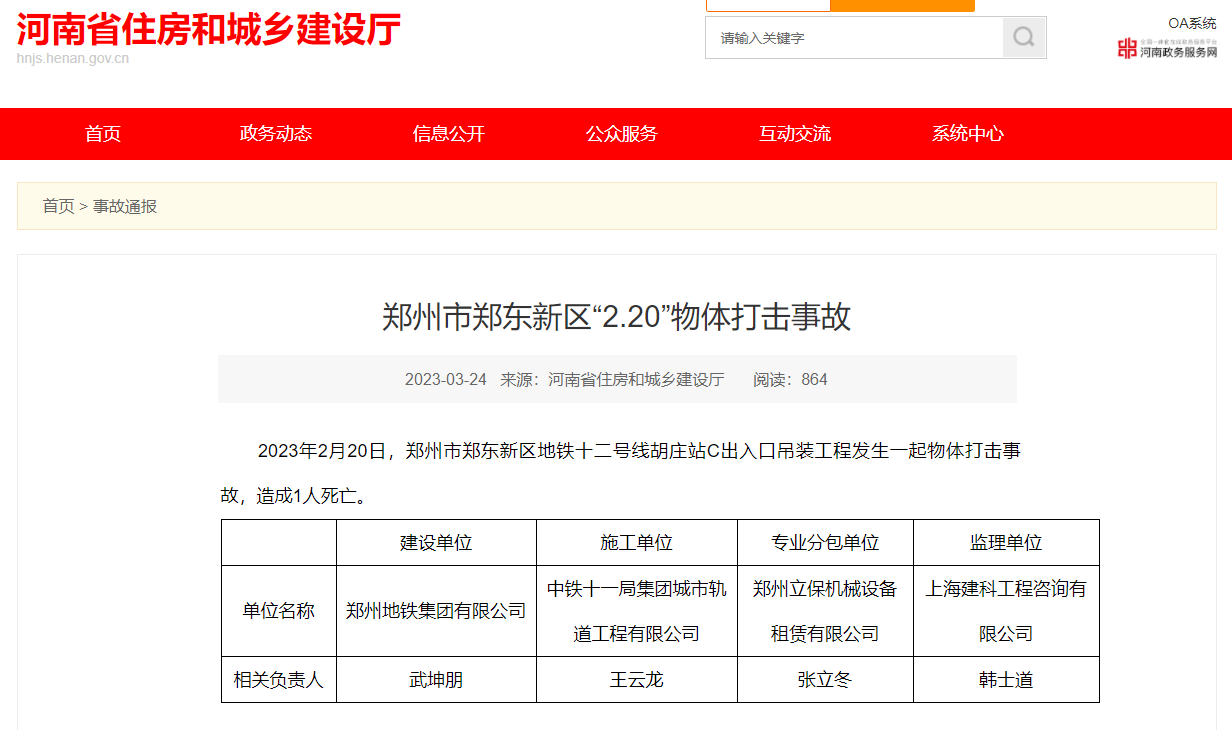Go to the 公众服务 menu item
The height and width of the screenshot is (730, 1232).
(x=622, y=134)
